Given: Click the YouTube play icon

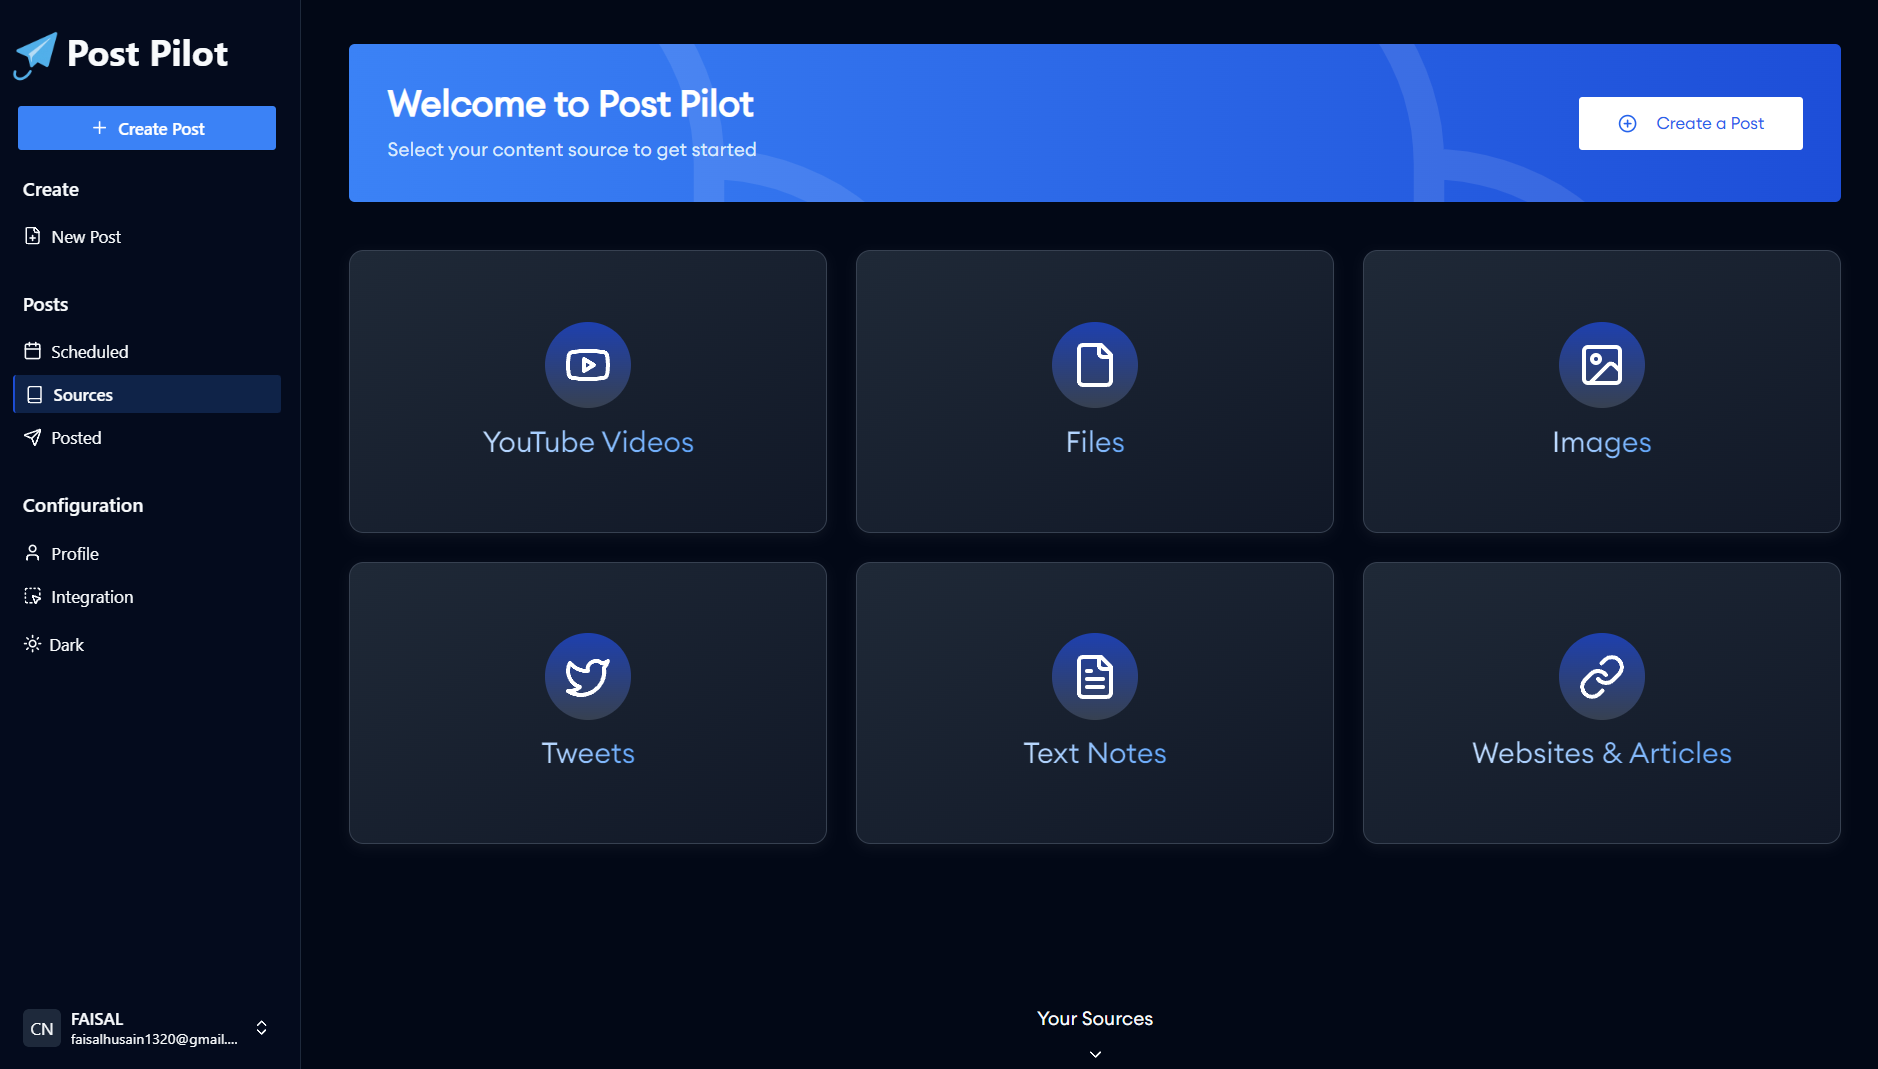Looking at the screenshot, I should click(588, 365).
